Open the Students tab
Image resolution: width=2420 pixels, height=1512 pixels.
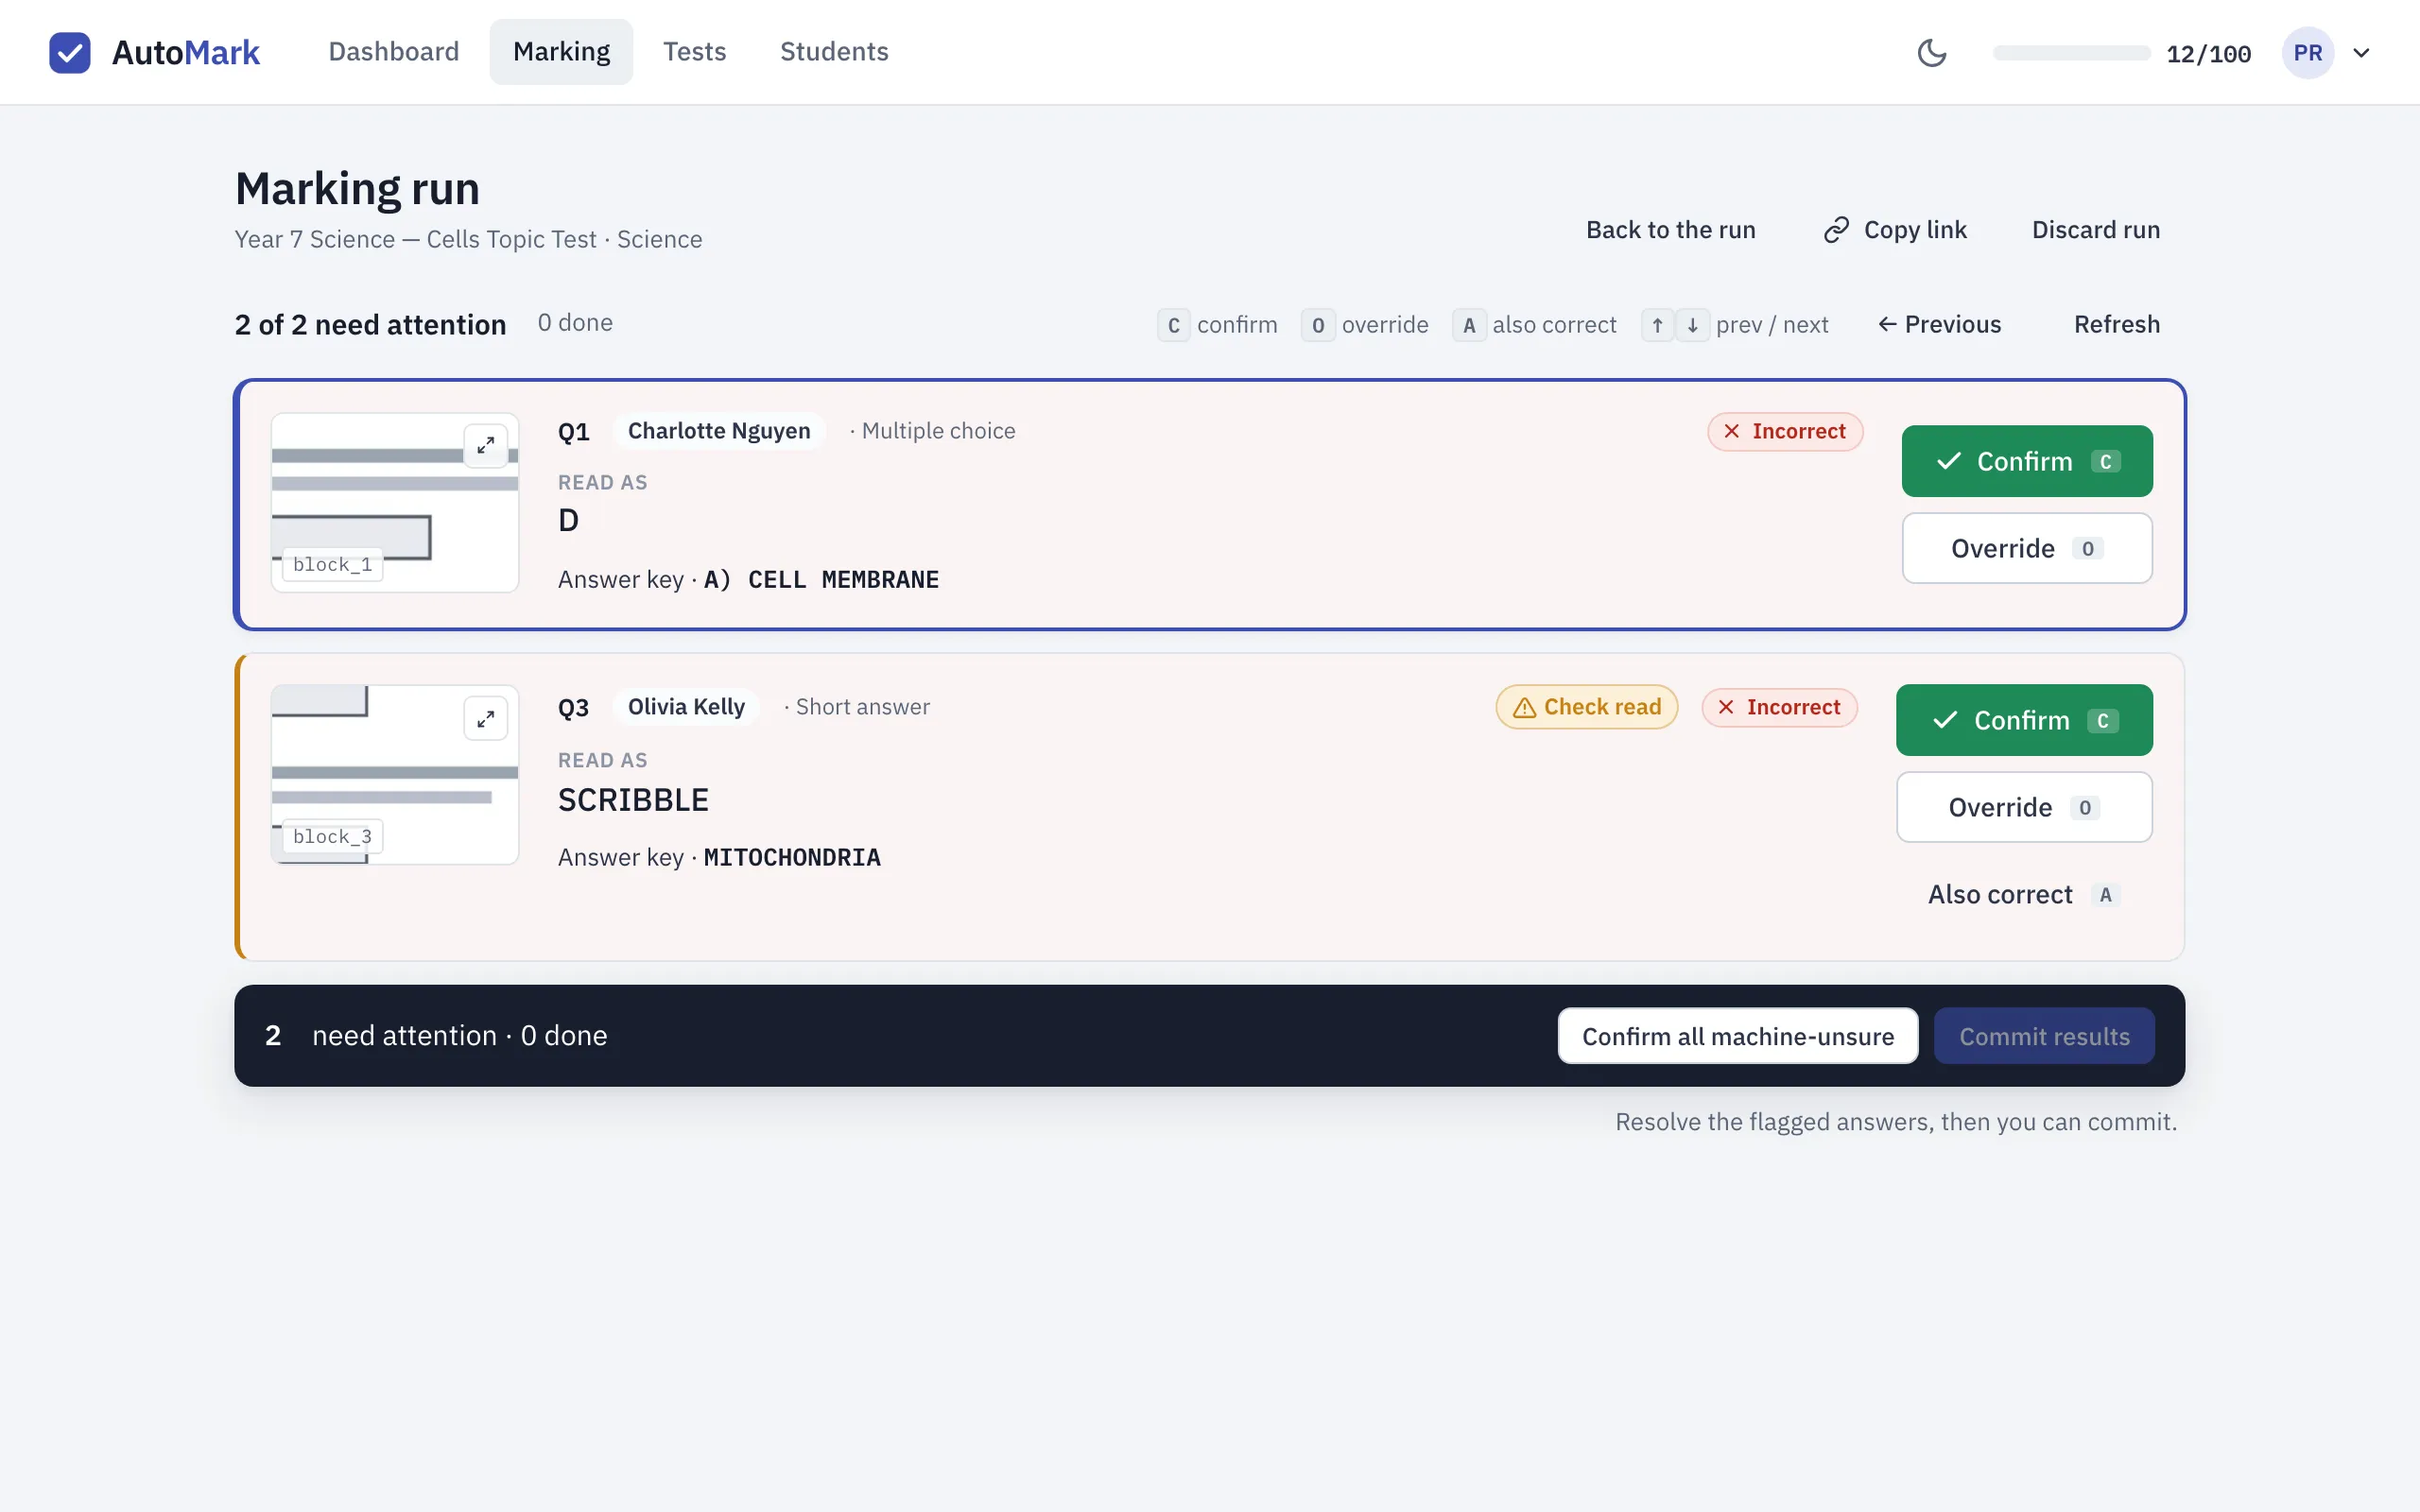pyautogui.click(x=834, y=52)
